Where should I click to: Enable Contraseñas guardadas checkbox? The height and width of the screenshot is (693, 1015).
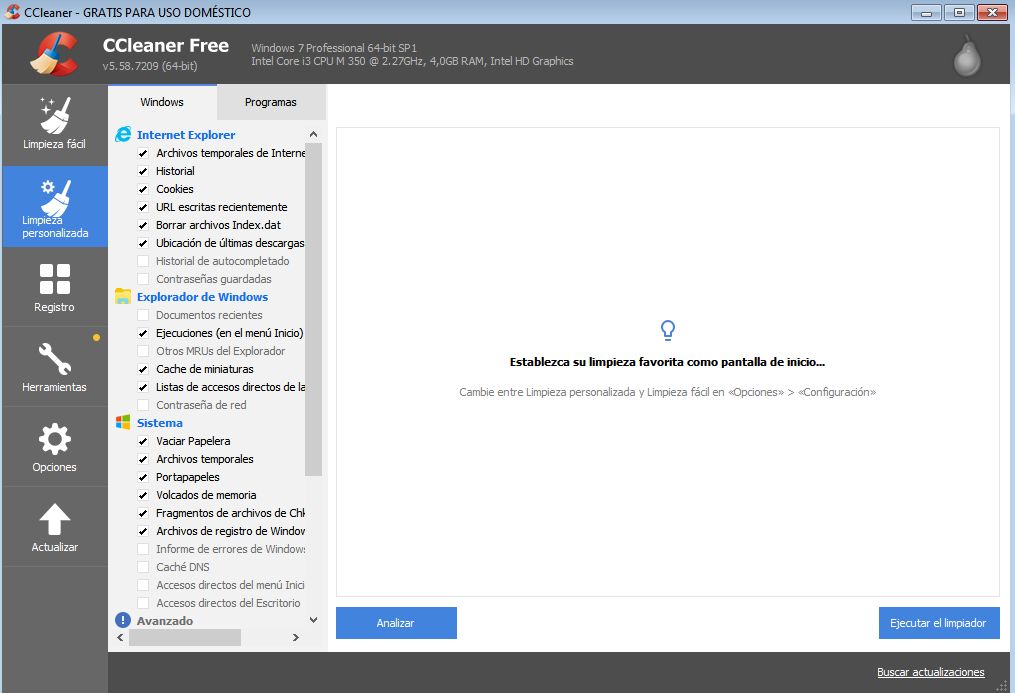point(143,280)
